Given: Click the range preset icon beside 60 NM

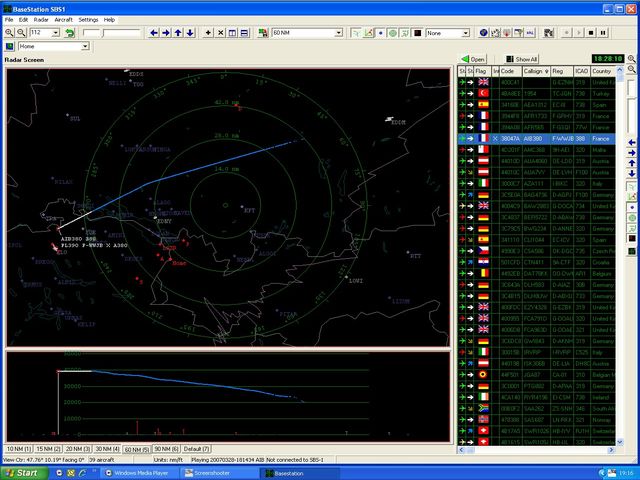Looking at the screenshot, I should click(263, 33).
